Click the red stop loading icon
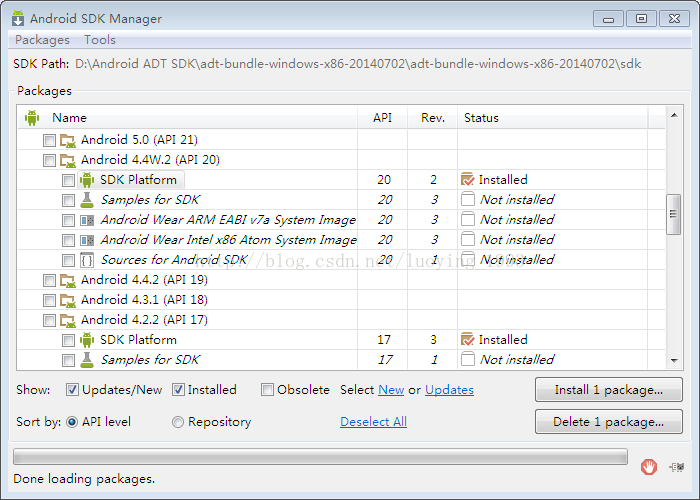 tap(649, 466)
